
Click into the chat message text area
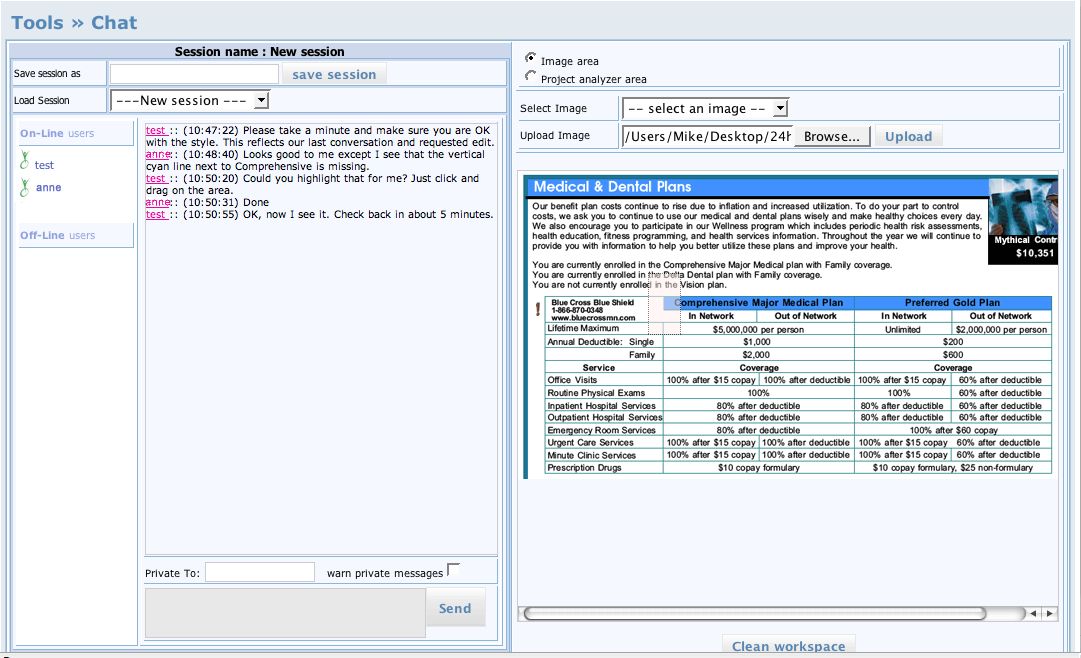click(285, 612)
